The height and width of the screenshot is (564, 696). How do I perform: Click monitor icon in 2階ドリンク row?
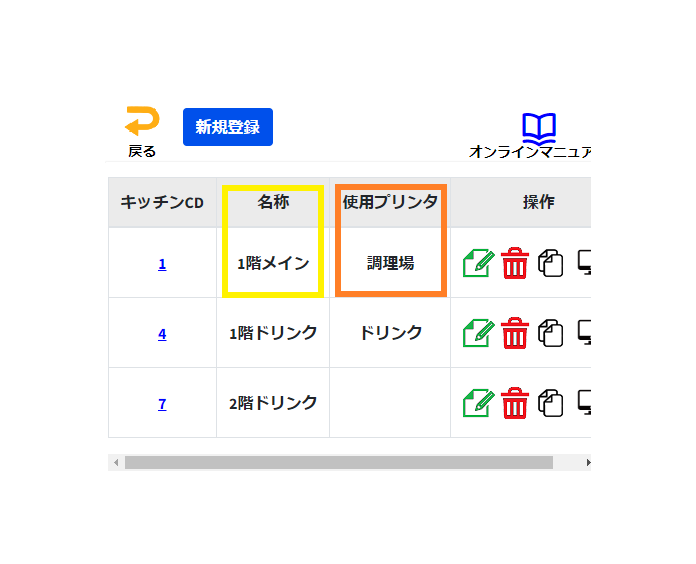point(584,403)
